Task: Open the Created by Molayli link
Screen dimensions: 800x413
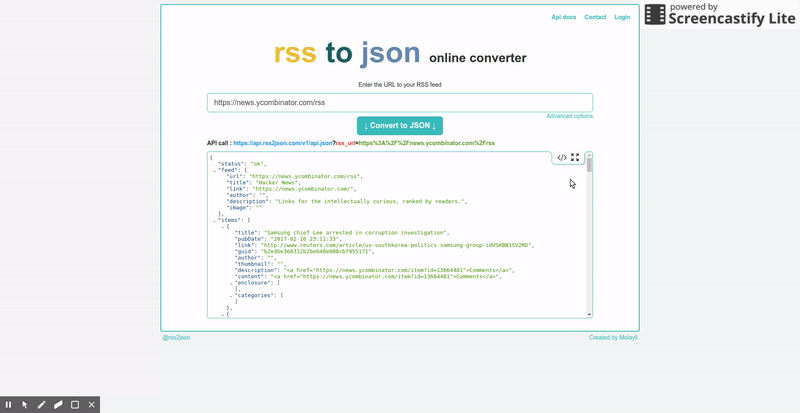Action: point(613,337)
